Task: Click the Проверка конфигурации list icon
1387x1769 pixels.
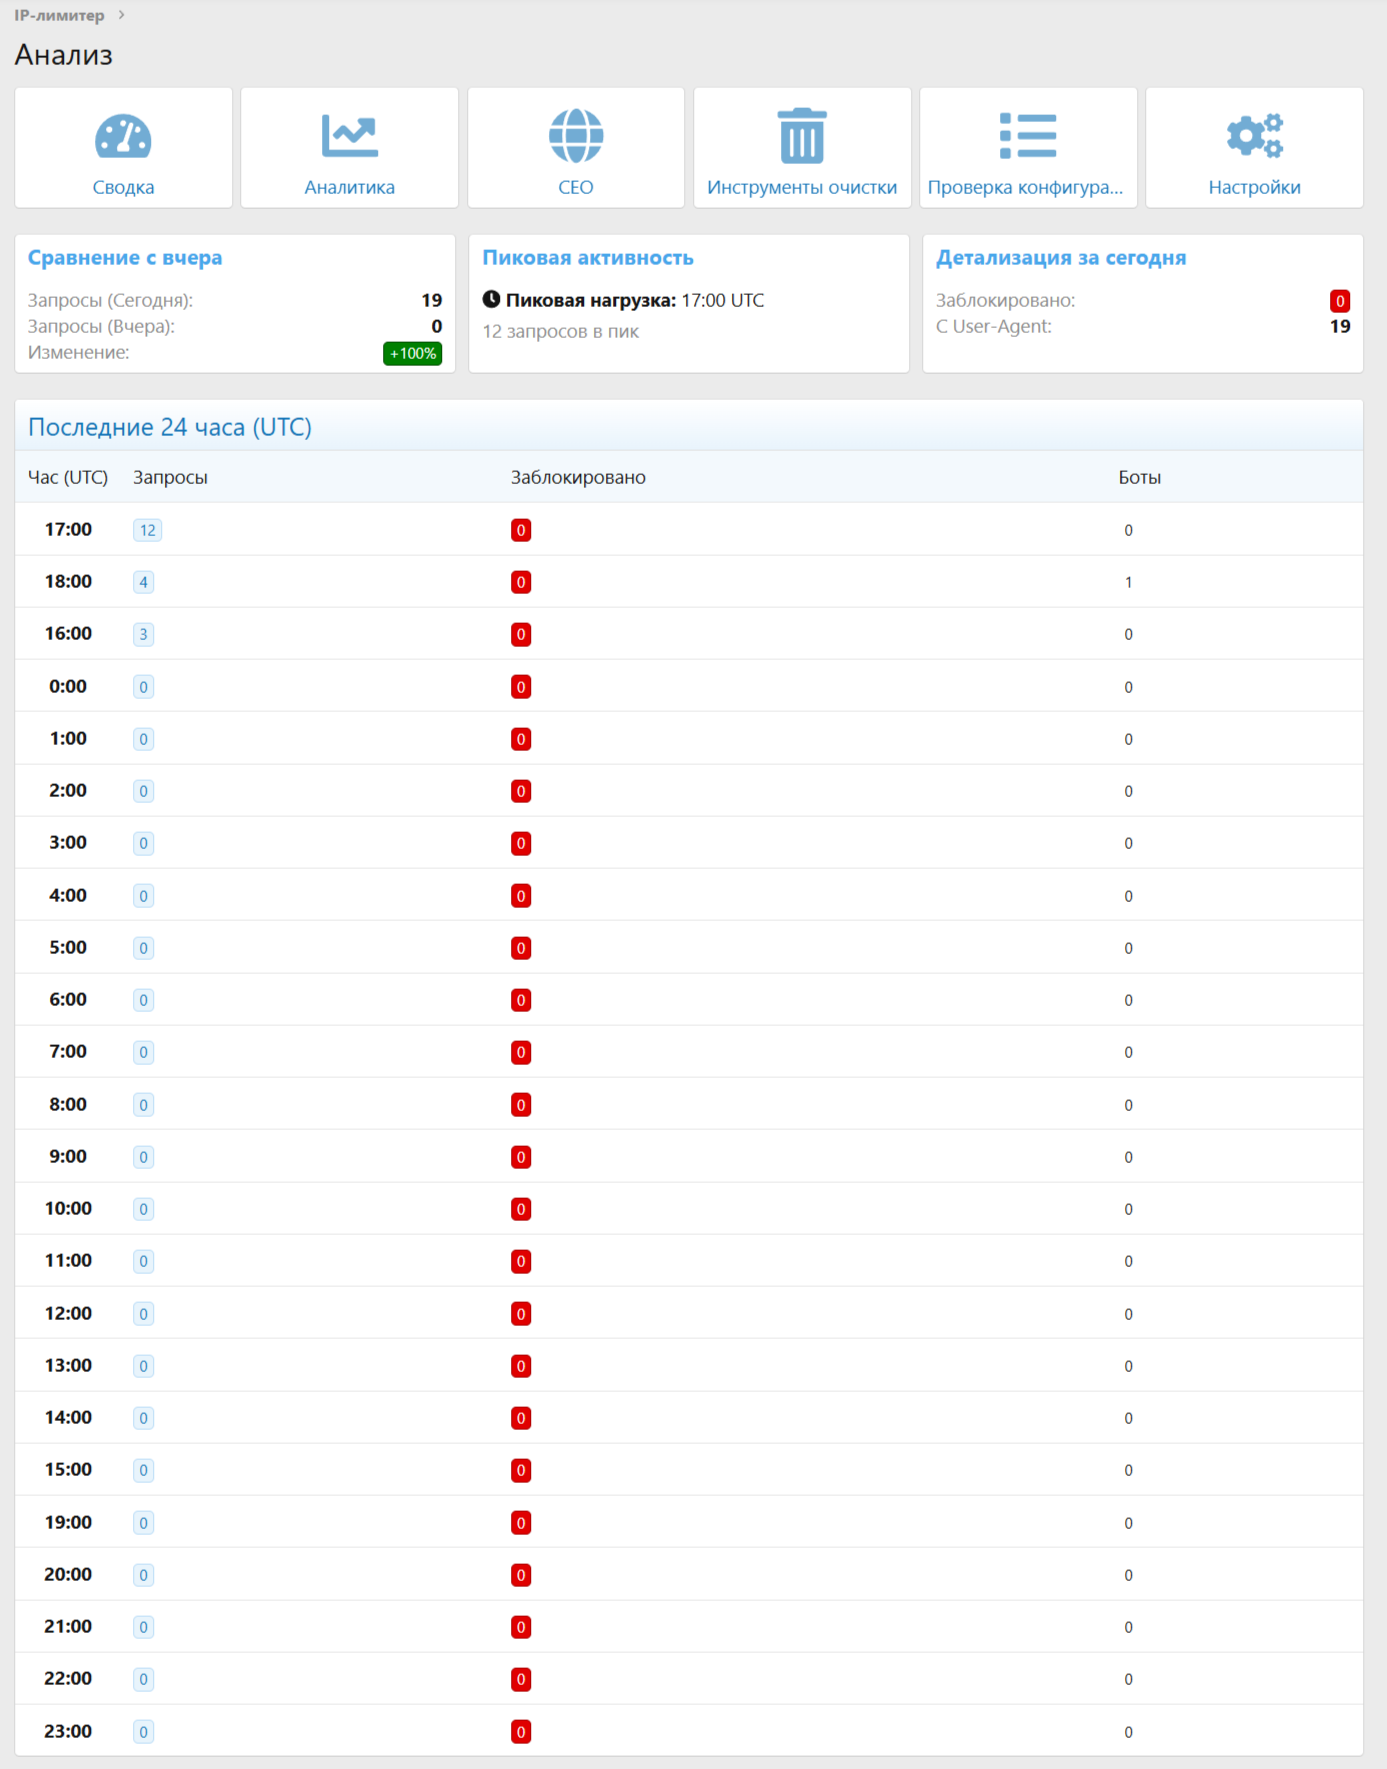Action: [1028, 136]
